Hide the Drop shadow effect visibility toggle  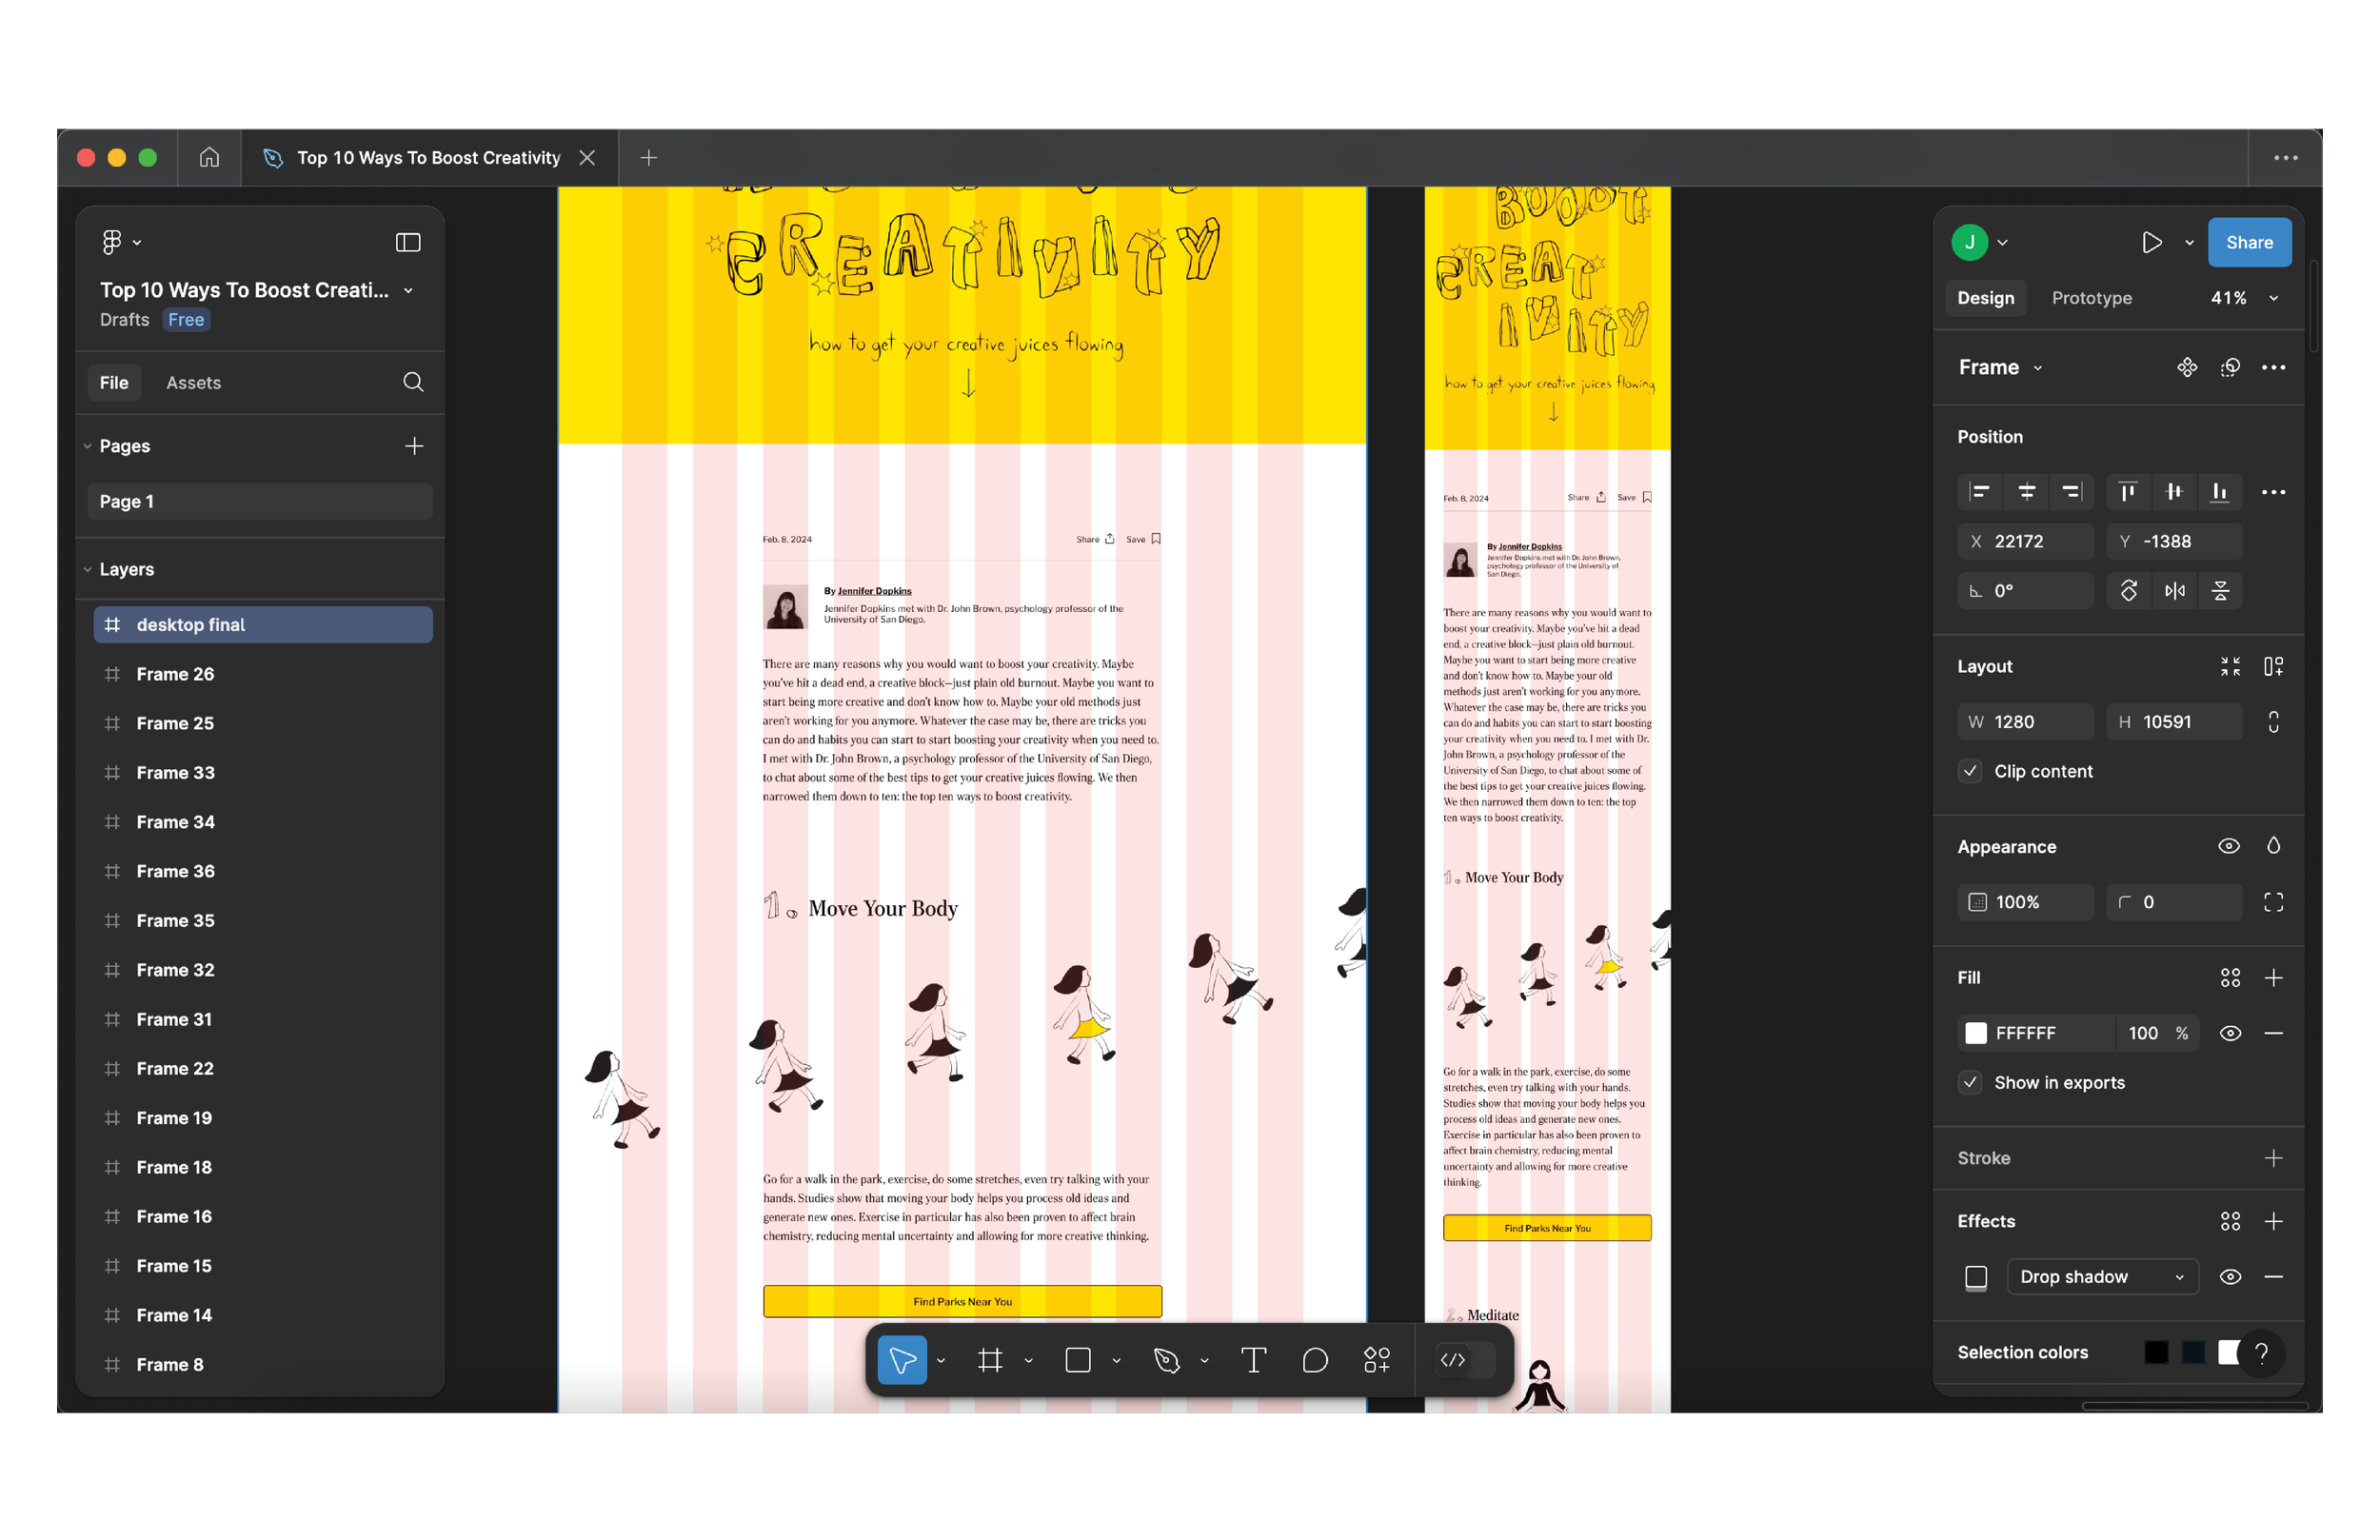coord(2230,1277)
